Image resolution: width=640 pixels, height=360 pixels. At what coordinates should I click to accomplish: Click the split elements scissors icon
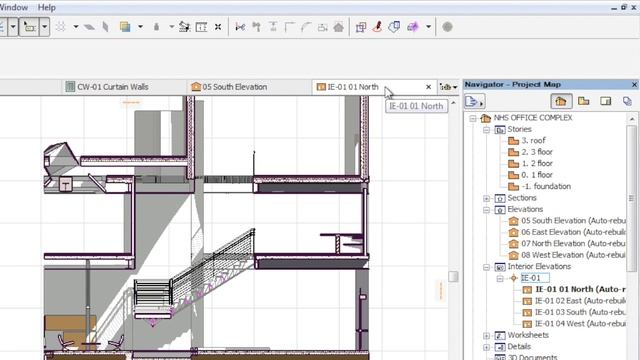(x=240, y=27)
